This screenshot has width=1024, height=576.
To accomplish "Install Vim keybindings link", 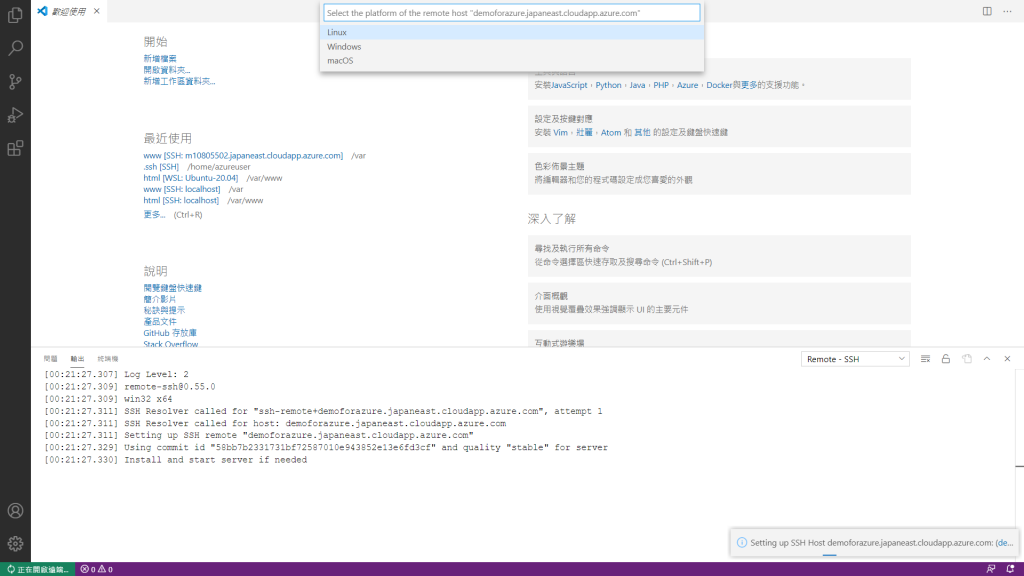I will [x=560, y=132].
